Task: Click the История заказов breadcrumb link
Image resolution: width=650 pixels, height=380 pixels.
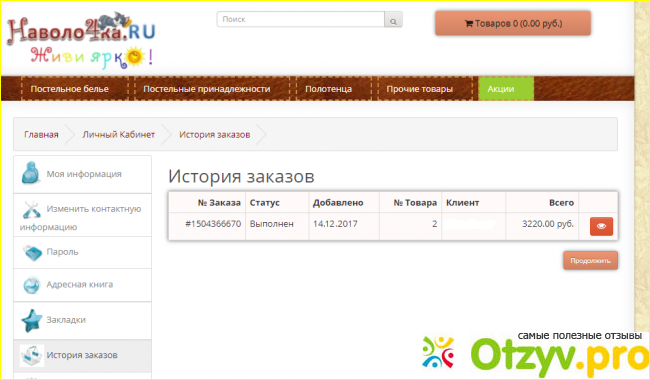Action: (214, 135)
